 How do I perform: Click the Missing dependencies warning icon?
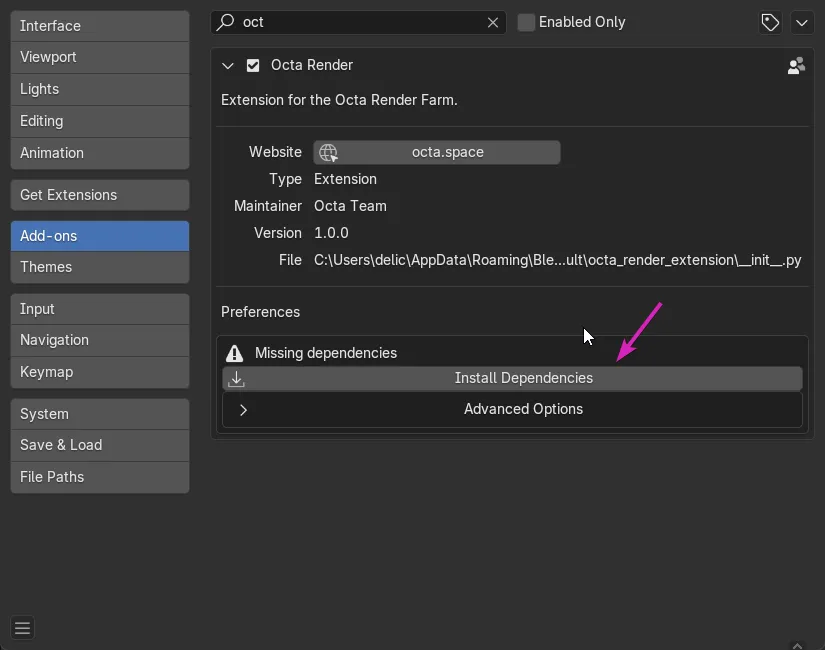[237, 352]
